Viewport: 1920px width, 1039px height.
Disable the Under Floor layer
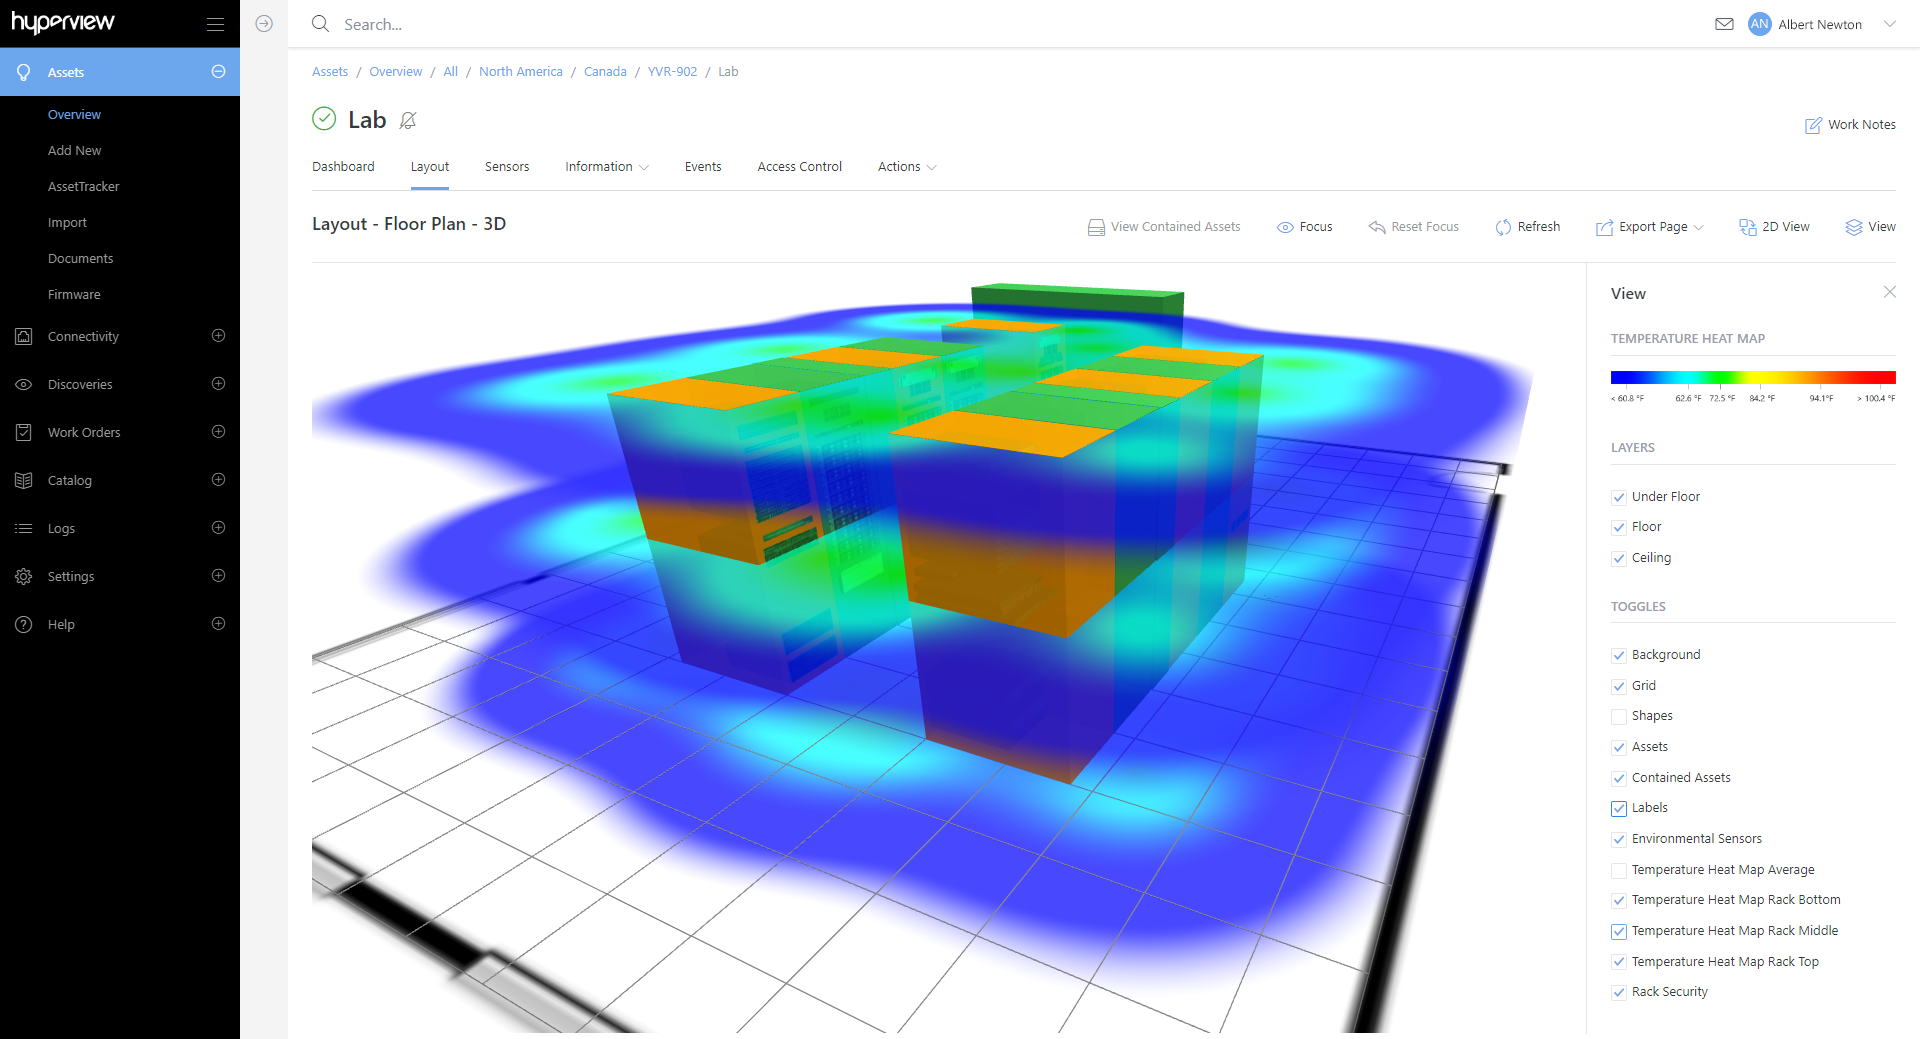click(x=1618, y=497)
